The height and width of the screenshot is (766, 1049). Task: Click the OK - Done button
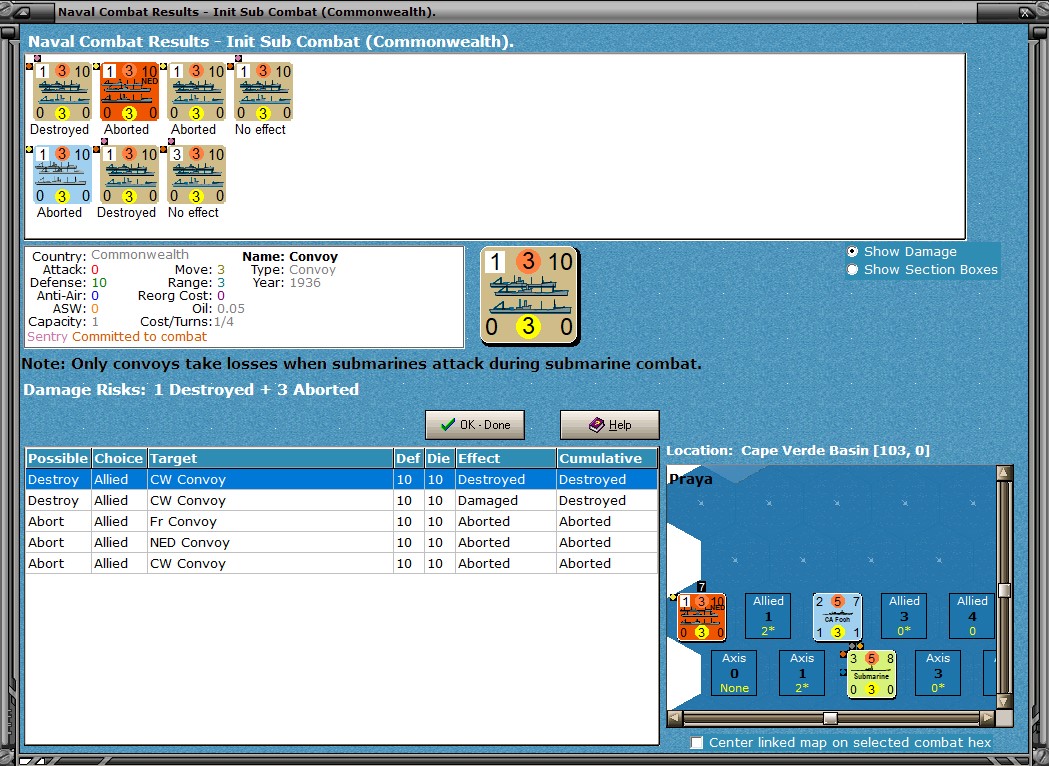pos(475,425)
